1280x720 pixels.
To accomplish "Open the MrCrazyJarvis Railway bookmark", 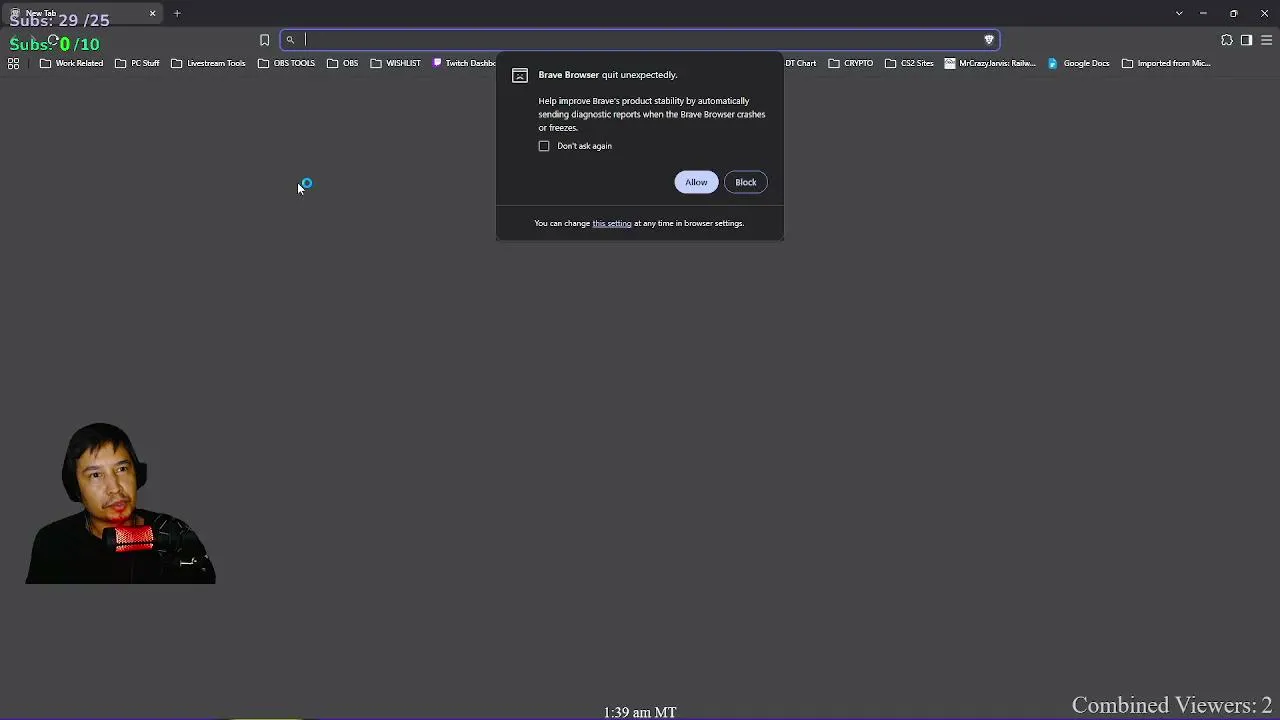I will click(x=990, y=63).
